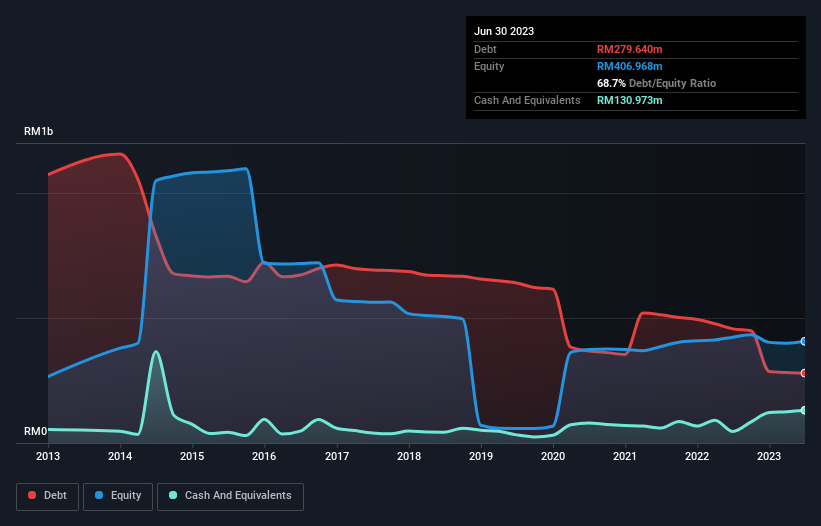This screenshot has height=526, width=821.
Task: Click the Equity row label in tooltip
Action: point(489,66)
